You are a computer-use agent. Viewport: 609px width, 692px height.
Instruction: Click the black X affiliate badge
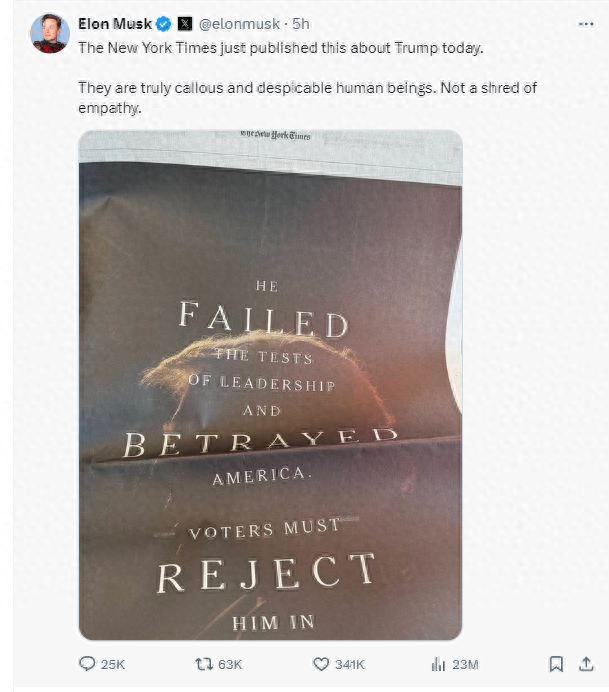pyautogui.click(x=185, y=23)
